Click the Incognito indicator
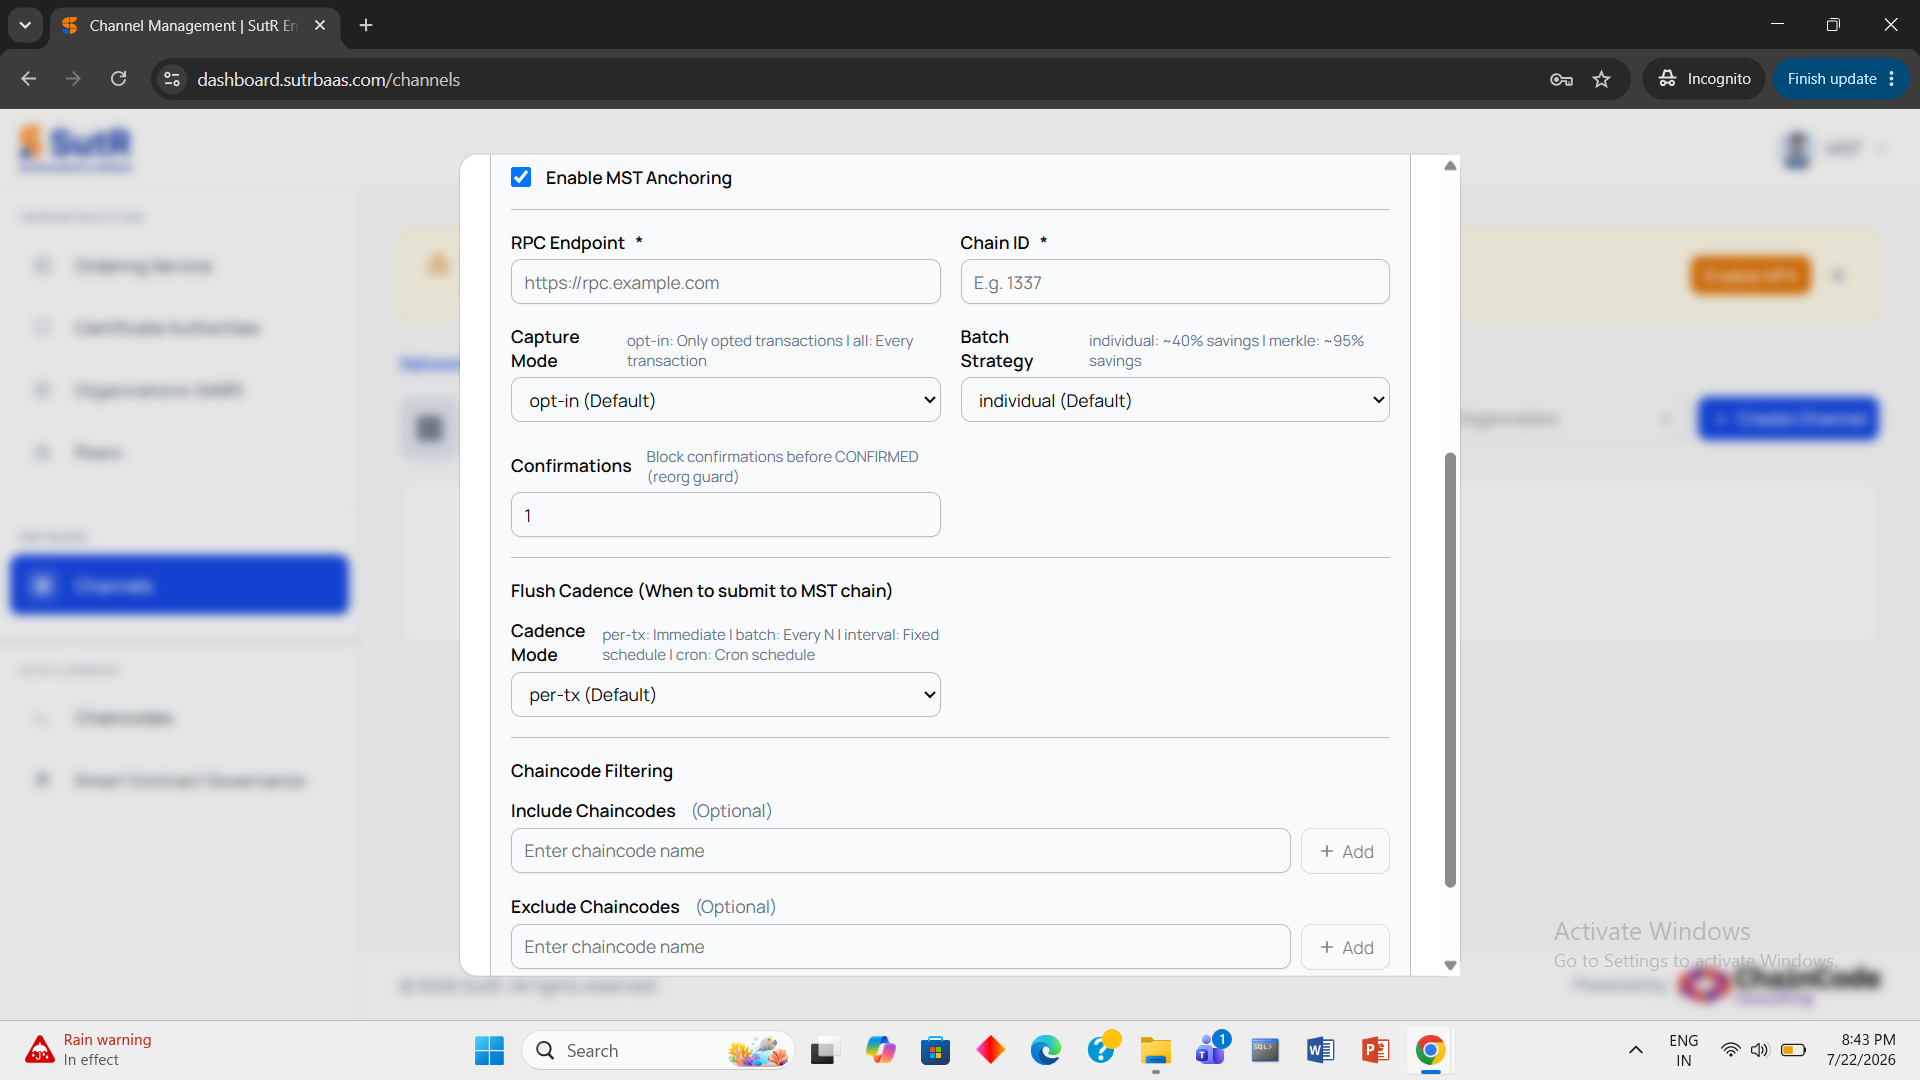Viewport: 1920px width, 1080px height. tap(1704, 79)
